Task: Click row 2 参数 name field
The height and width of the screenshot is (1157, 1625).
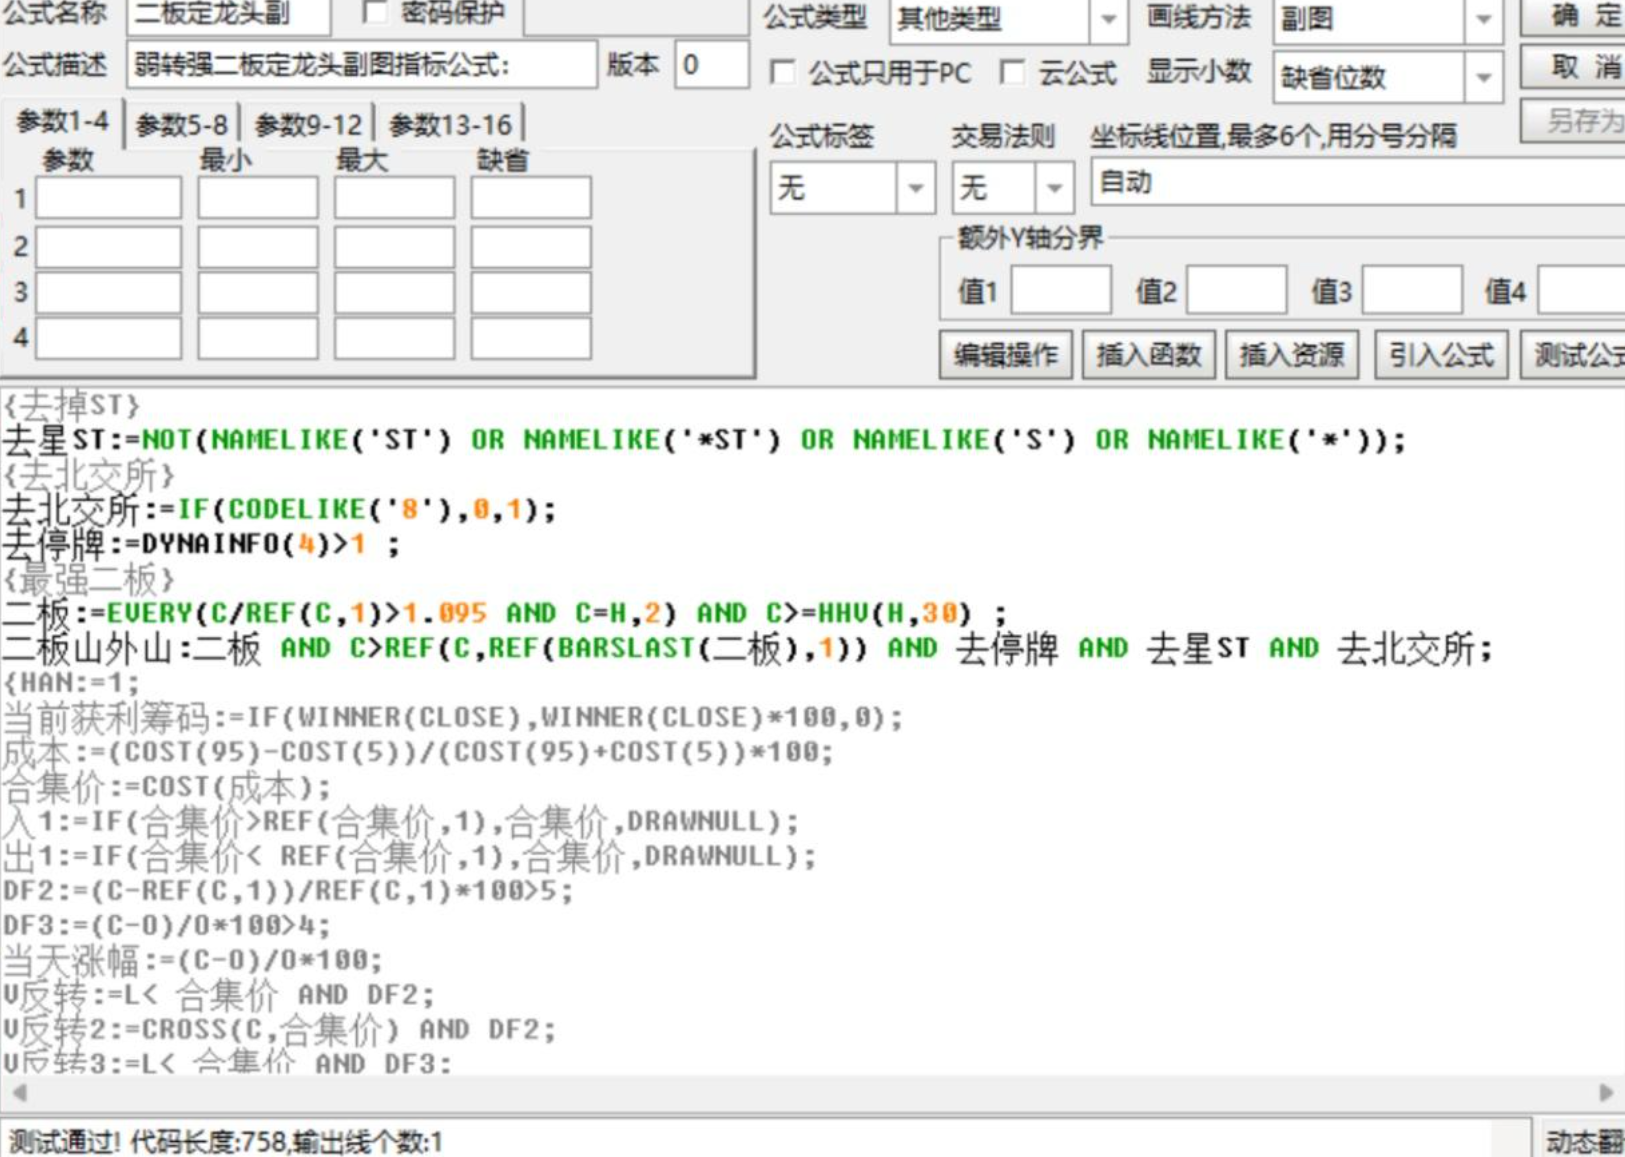Action: pos(109,246)
